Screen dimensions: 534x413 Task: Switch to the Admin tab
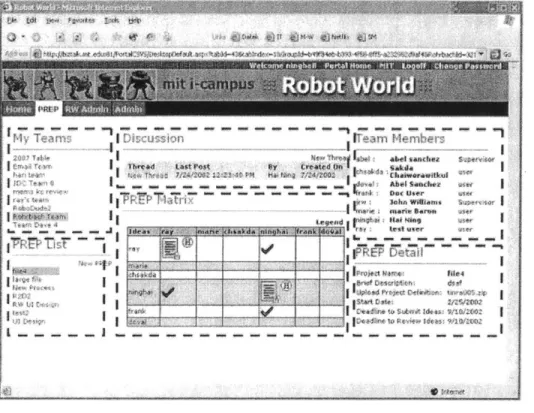(128, 109)
